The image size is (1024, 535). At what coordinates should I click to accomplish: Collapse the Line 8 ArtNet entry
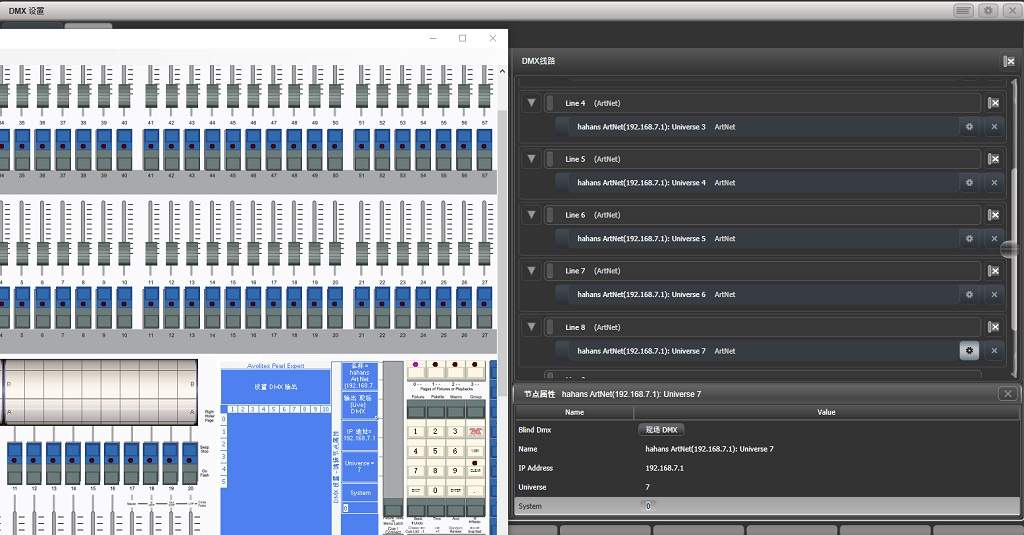click(532, 327)
